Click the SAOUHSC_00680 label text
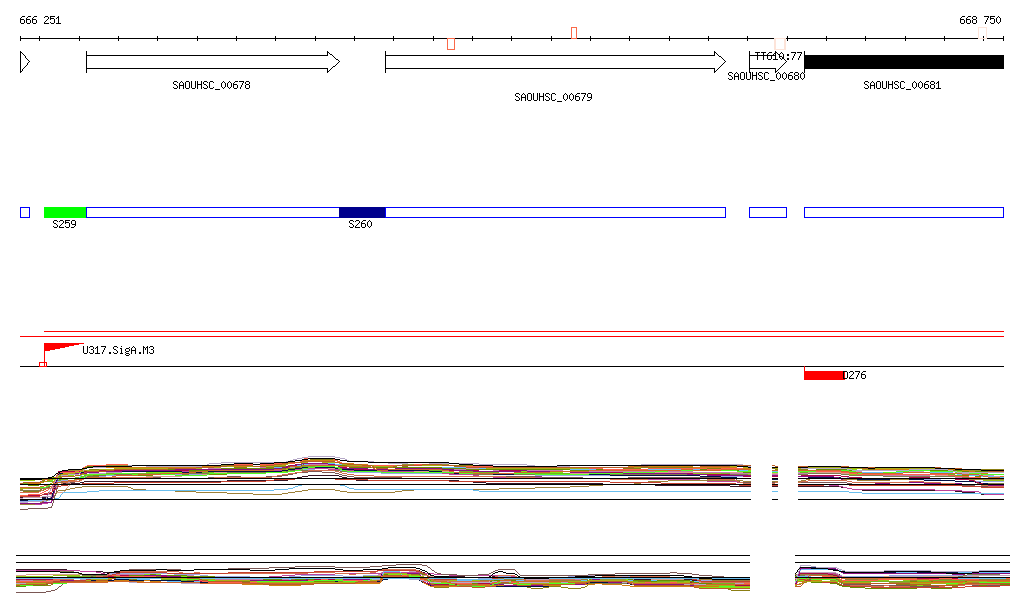This screenshot has height=611, width=1024. point(766,76)
